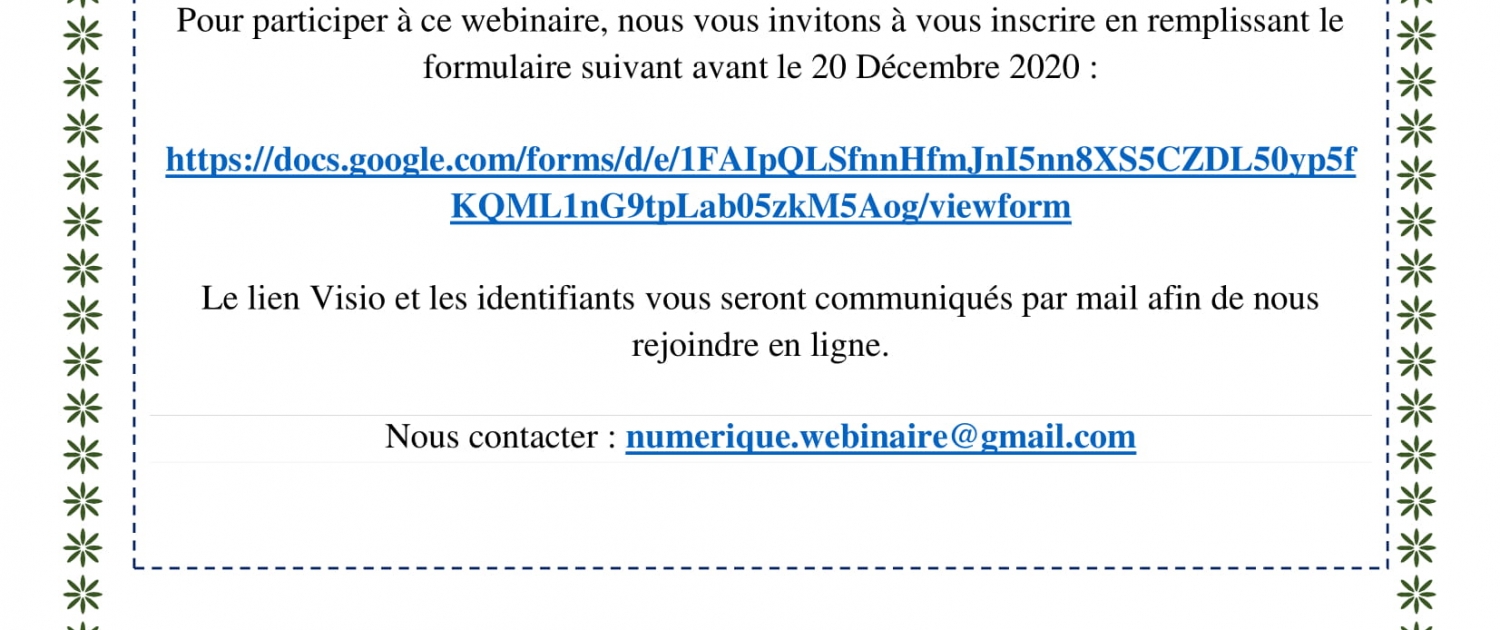The image size is (1500, 630).
Task: Click the green star left of "Nous contacter"
Action: [x=83, y=453]
